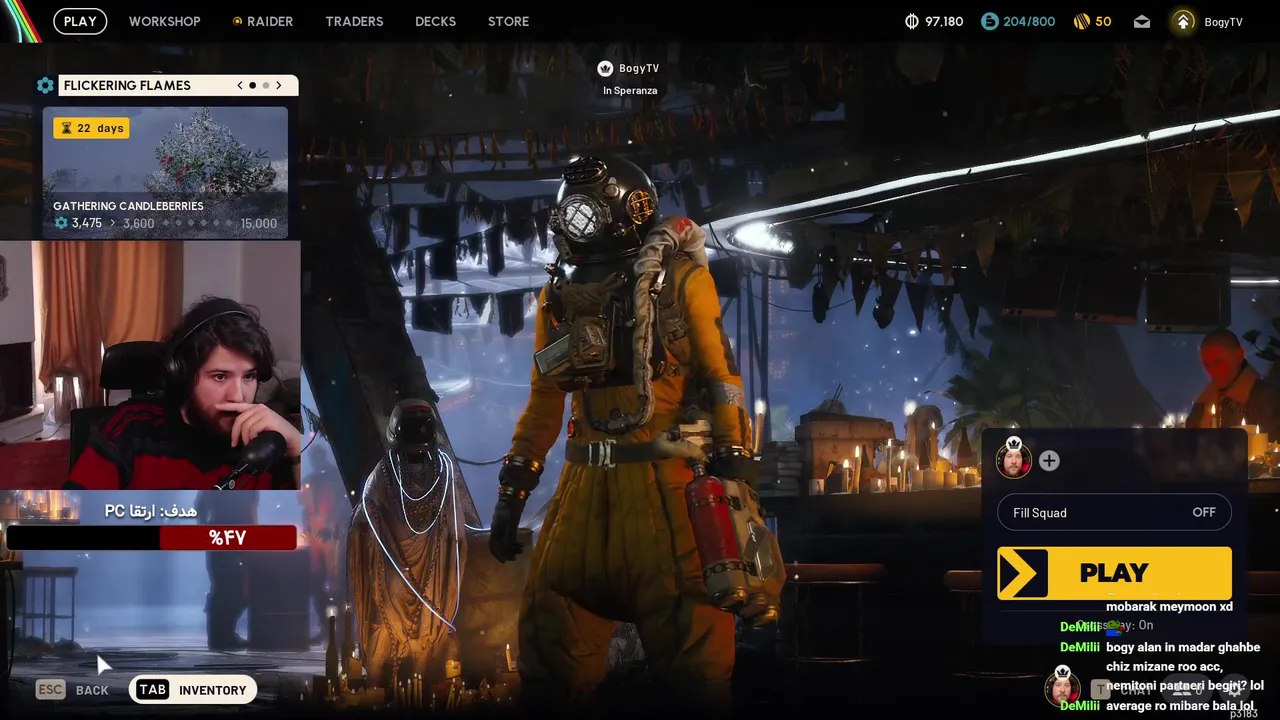Select the second event page dot
Screen dimensions: 1280x720
[265, 85]
